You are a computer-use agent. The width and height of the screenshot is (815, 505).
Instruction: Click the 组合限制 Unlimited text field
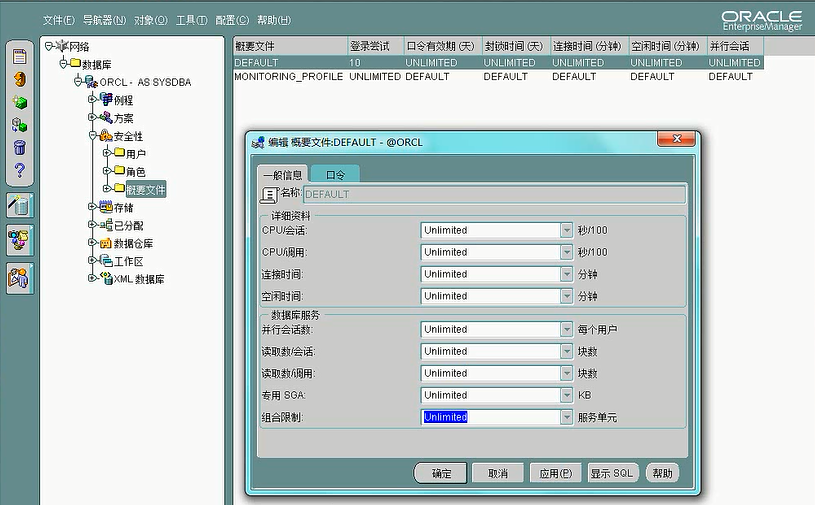click(x=490, y=417)
